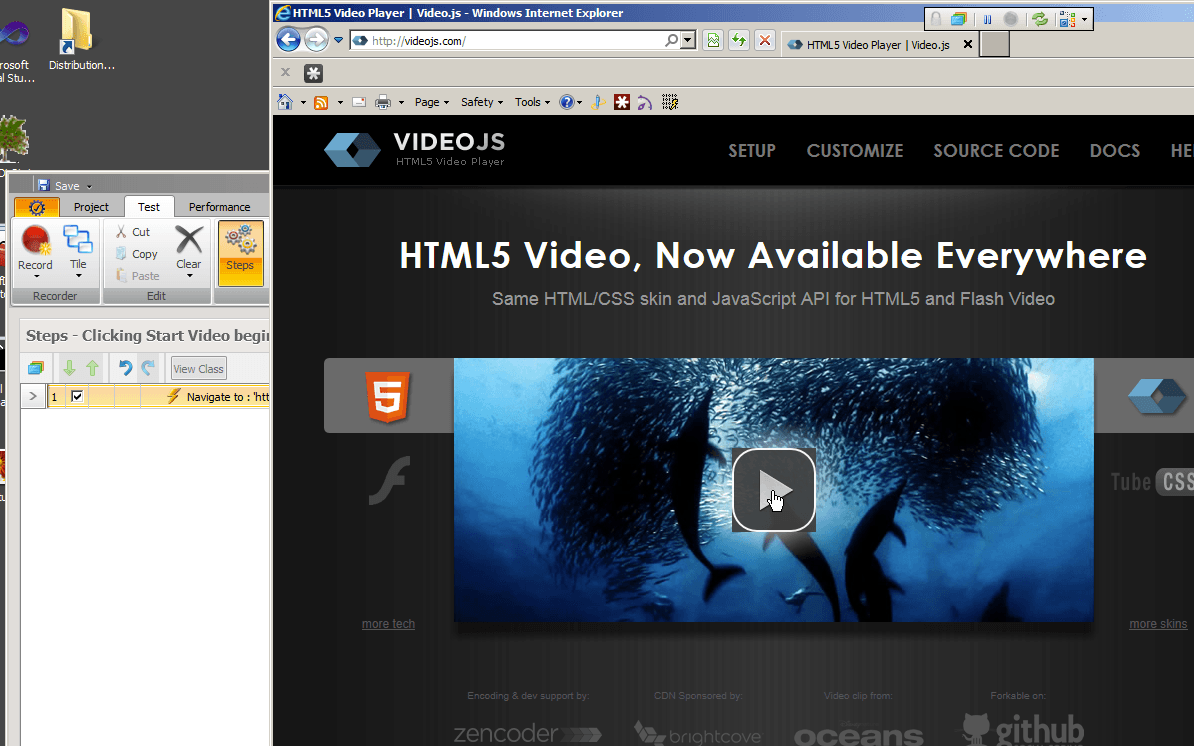Click the blue Undo arrow
1194x746 pixels.
coord(125,368)
